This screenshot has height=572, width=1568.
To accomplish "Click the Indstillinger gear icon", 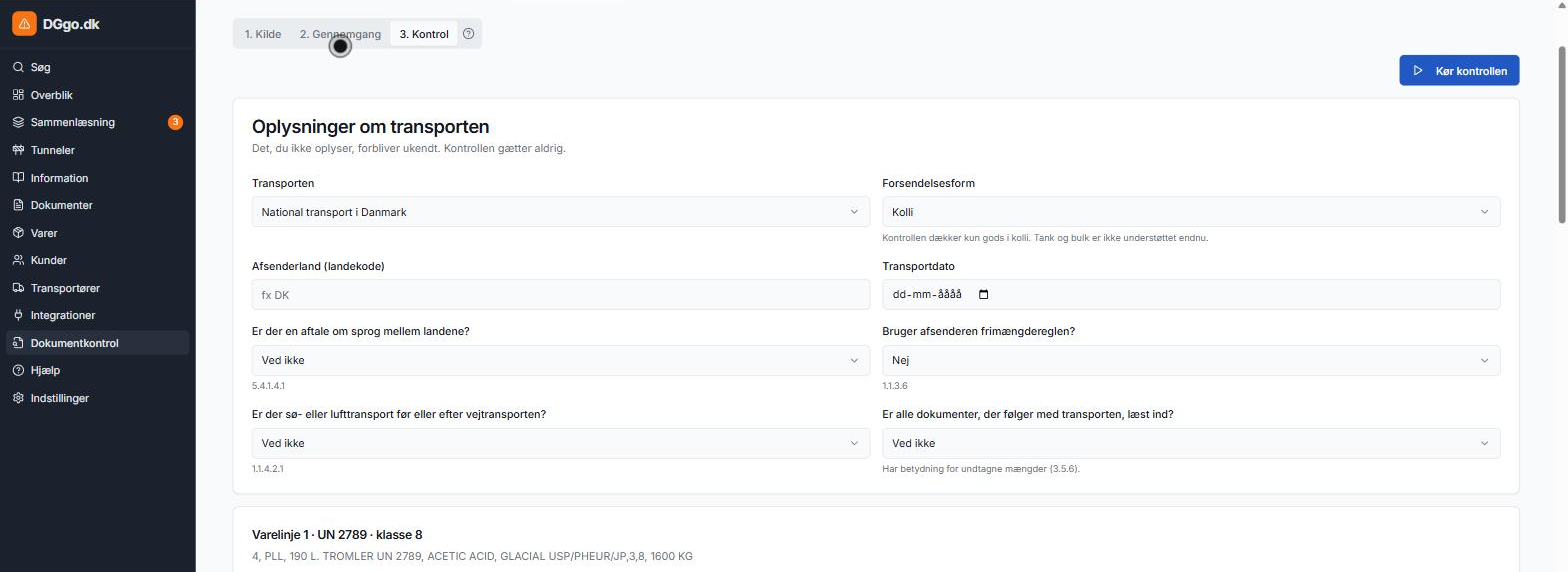I will pos(18,398).
